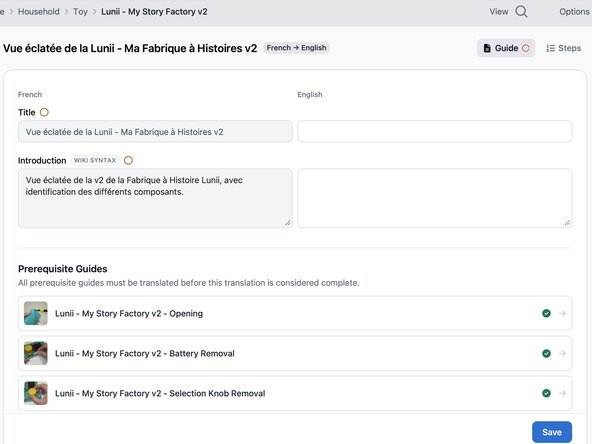Click the English Introduction text area

pos(435,198)
